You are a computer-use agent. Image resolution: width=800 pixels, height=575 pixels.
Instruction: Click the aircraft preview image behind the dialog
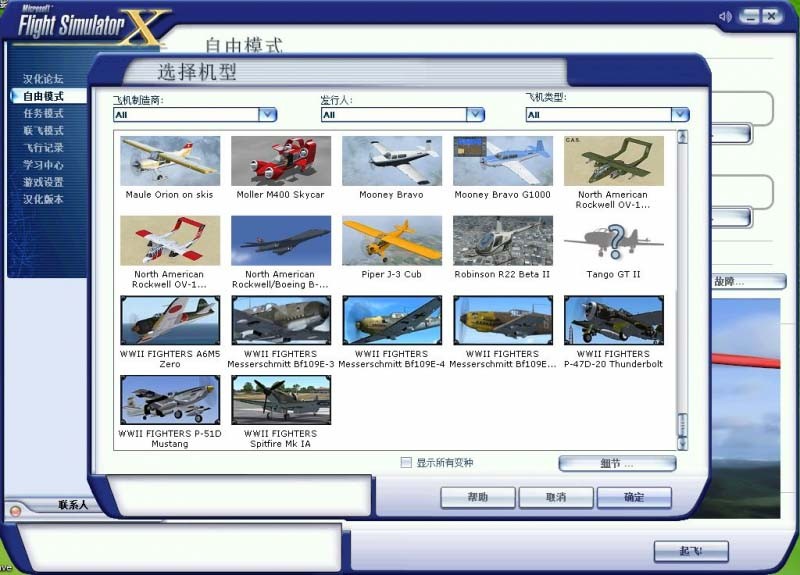click(x=745, y=408)
